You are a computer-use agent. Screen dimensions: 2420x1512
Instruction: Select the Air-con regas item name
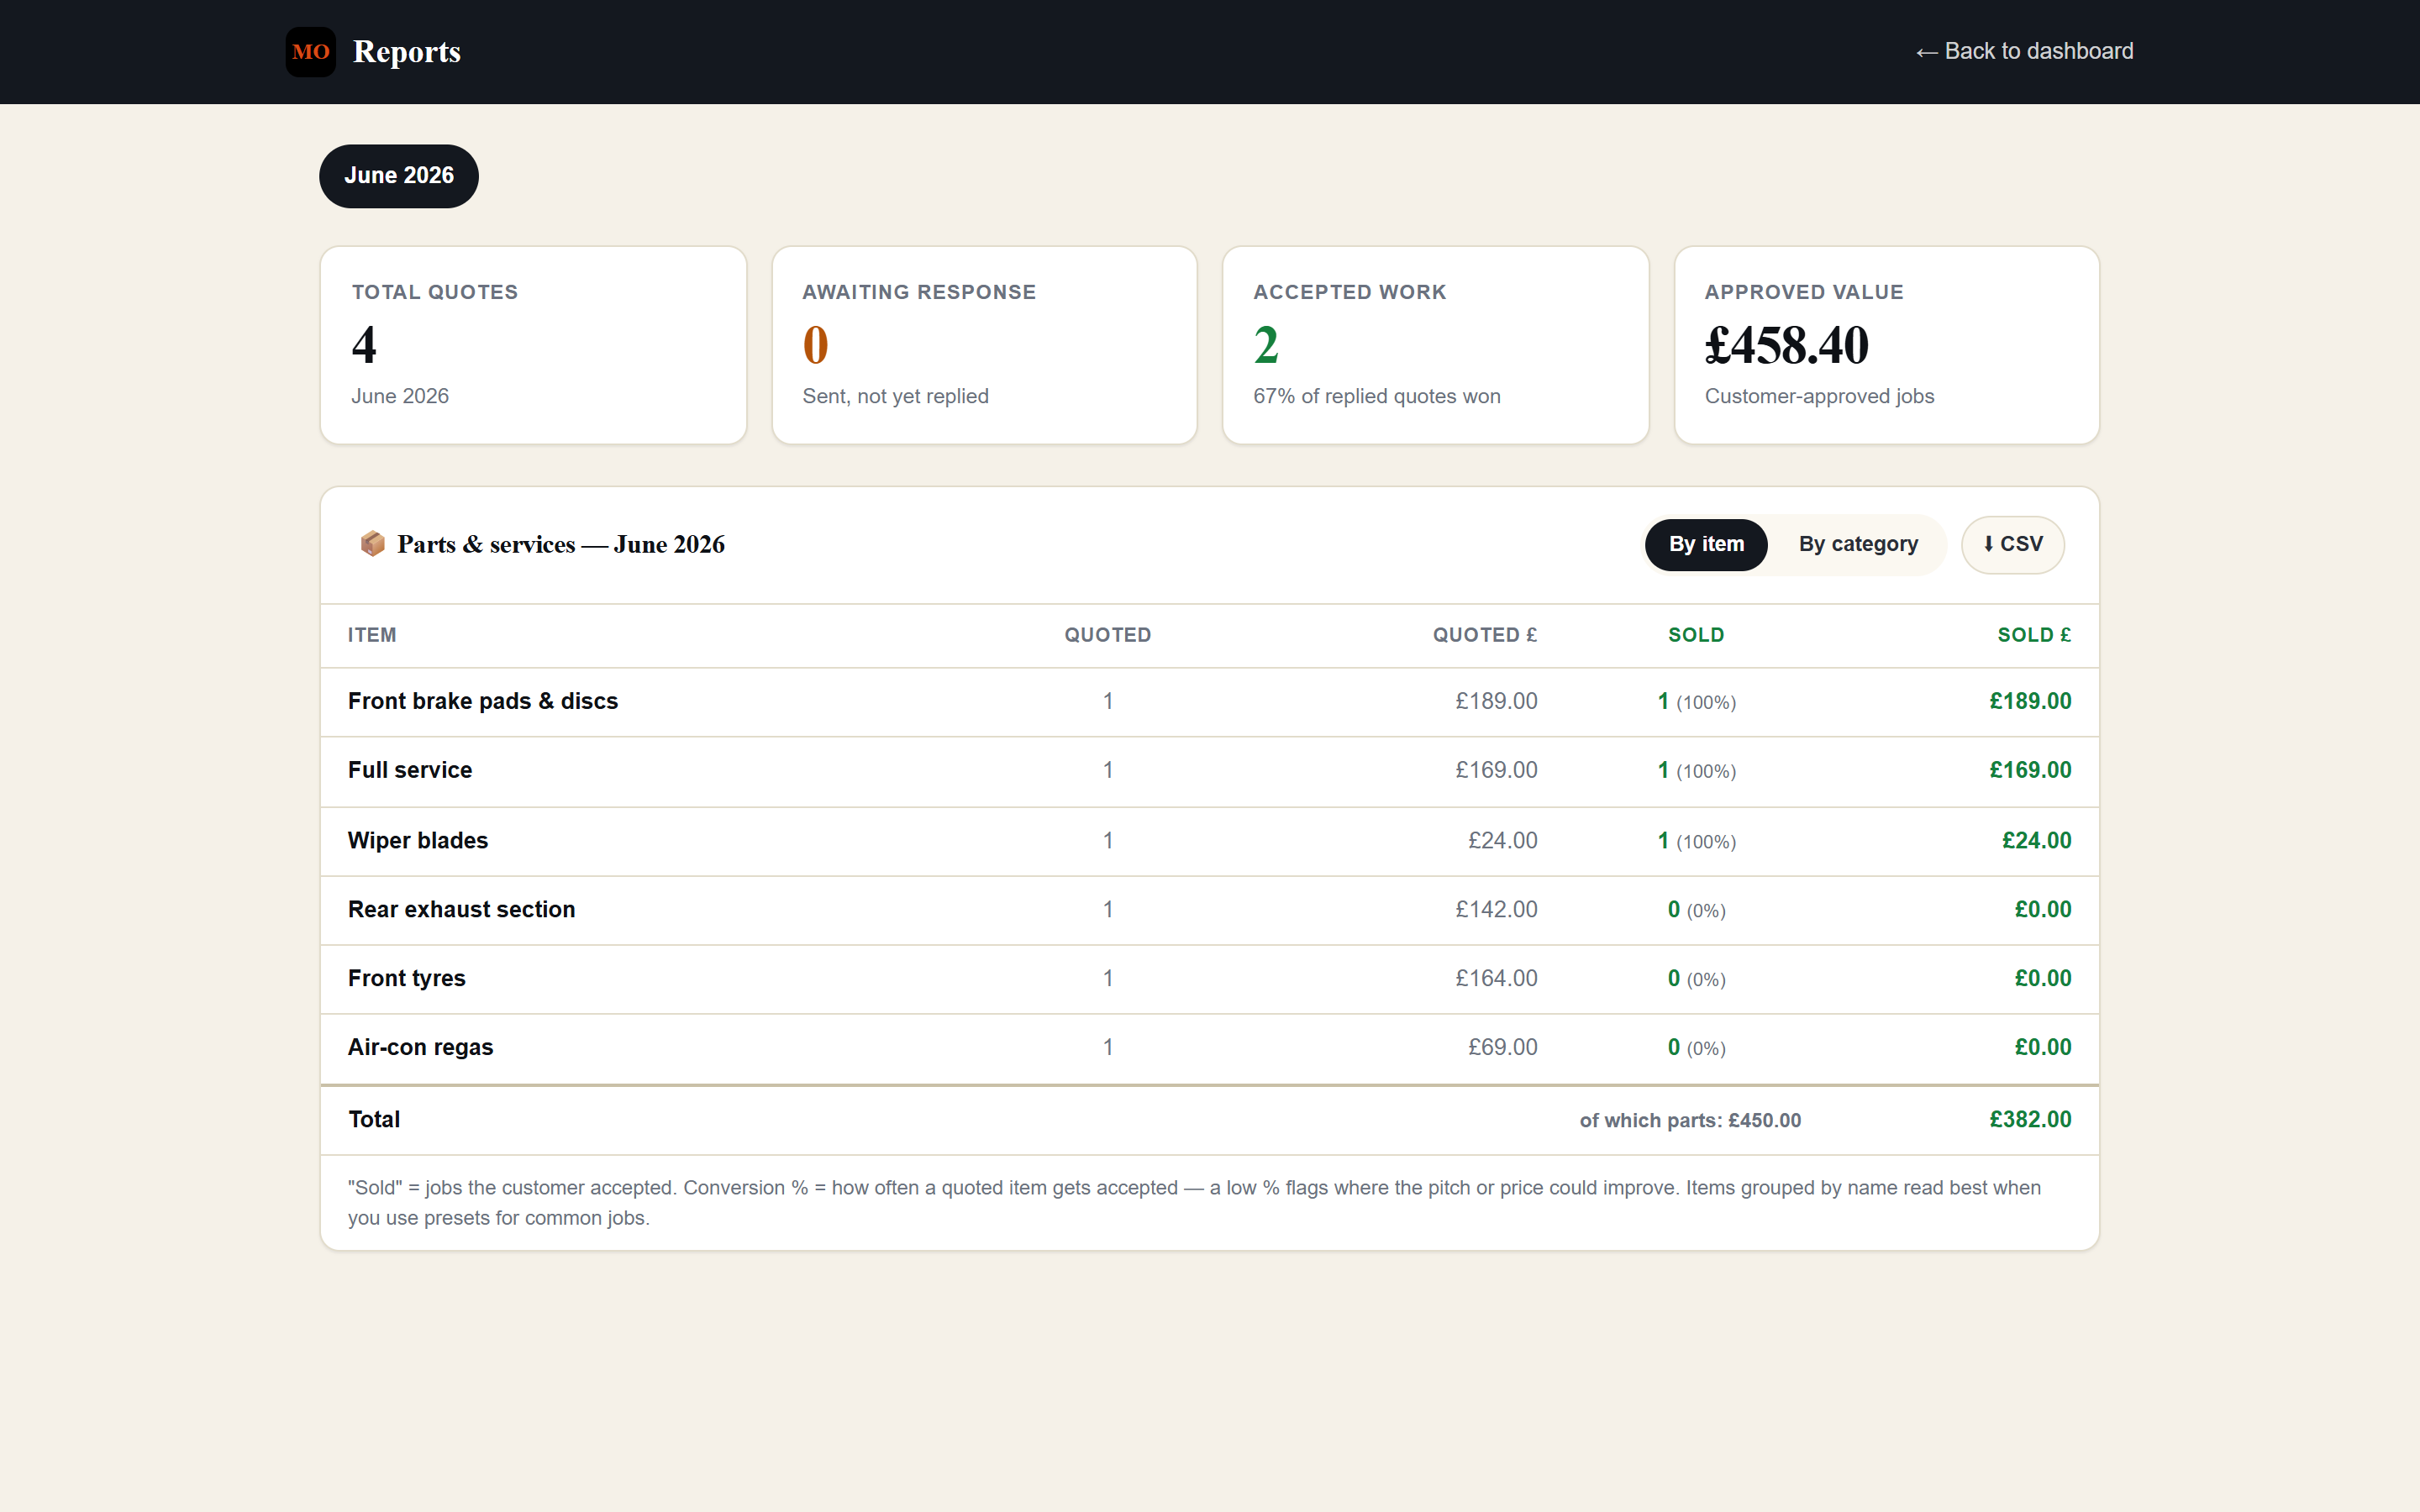pos(420,1047)
